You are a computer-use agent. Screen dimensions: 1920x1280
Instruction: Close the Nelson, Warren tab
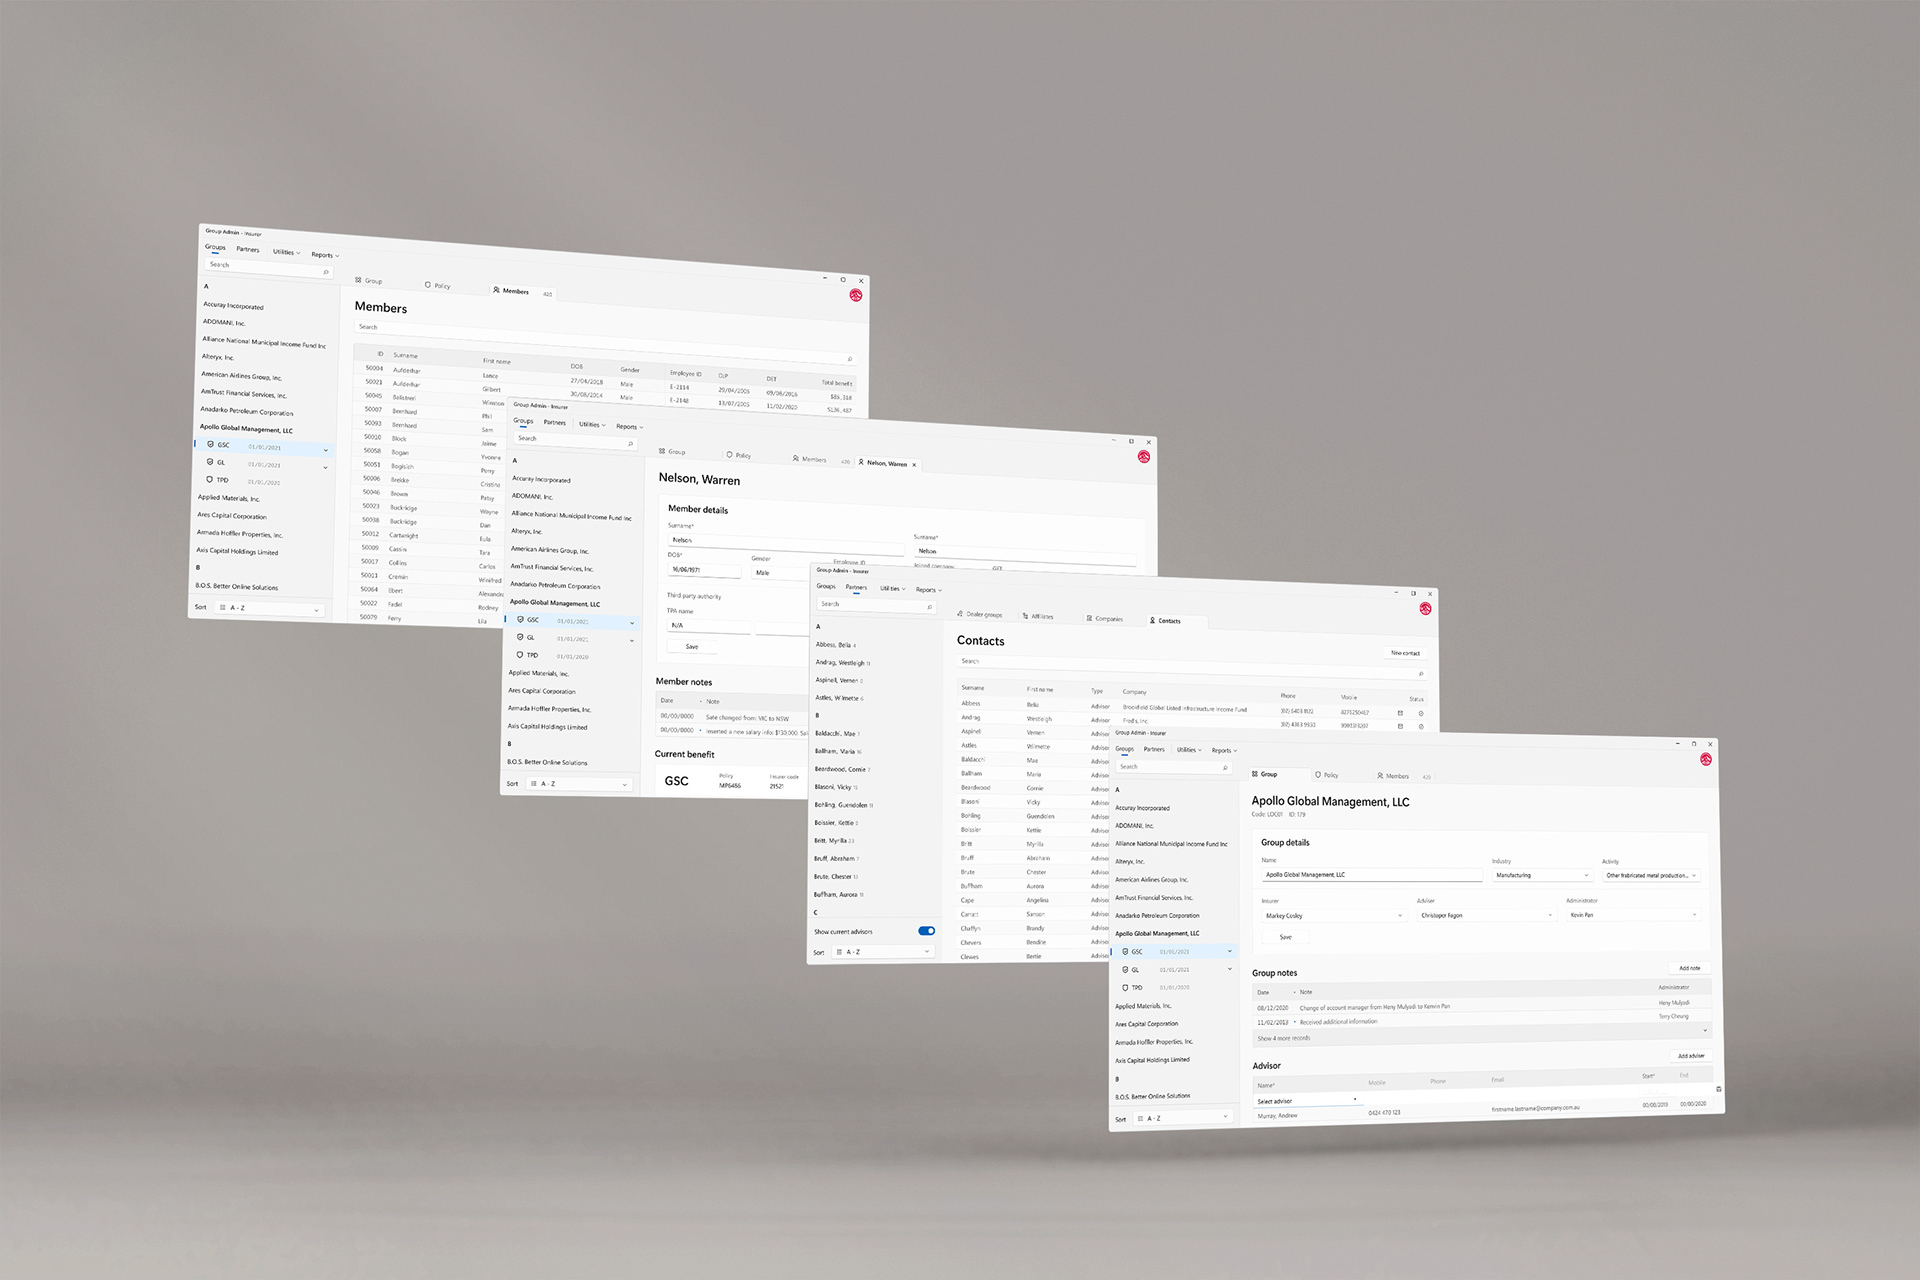tap(914, 464)
